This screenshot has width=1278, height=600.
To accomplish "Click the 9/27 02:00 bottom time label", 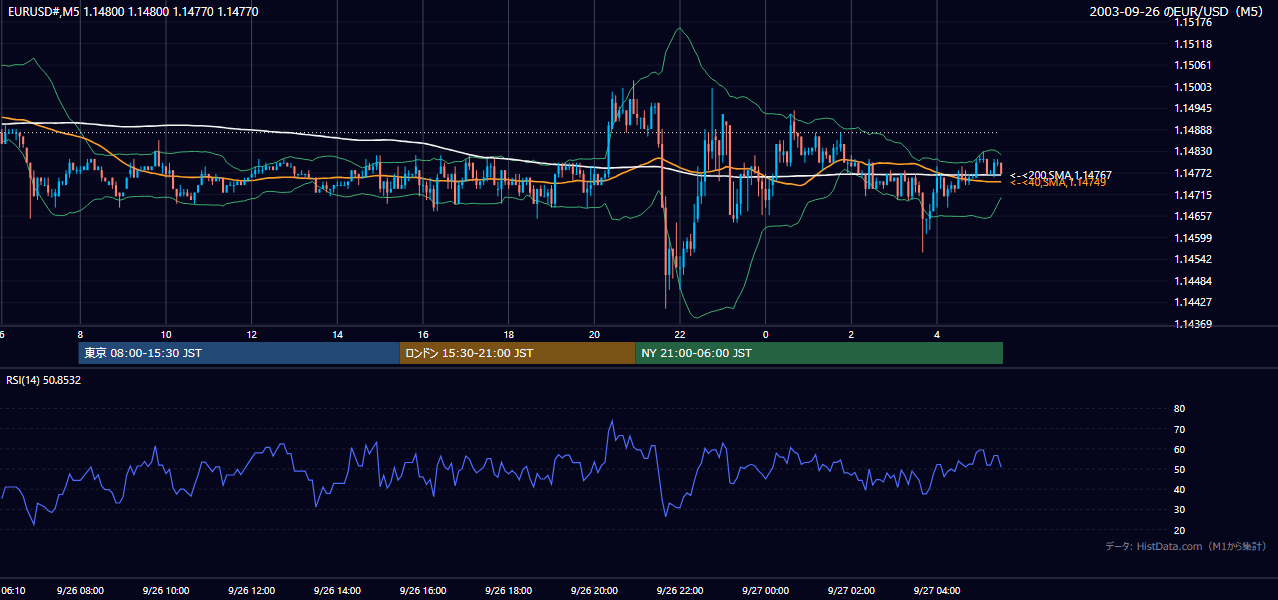I will tap(852, 591).
